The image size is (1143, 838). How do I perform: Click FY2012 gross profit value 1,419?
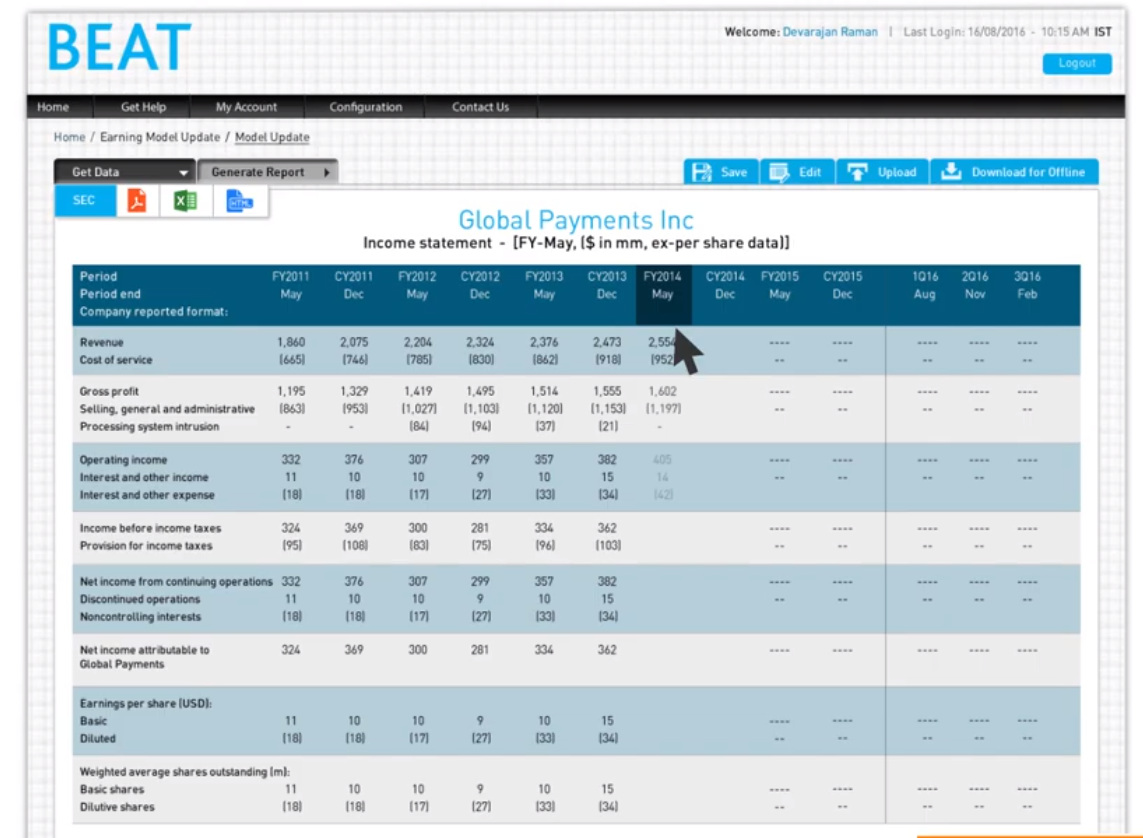pyautogui.click(x=418, y=391)
